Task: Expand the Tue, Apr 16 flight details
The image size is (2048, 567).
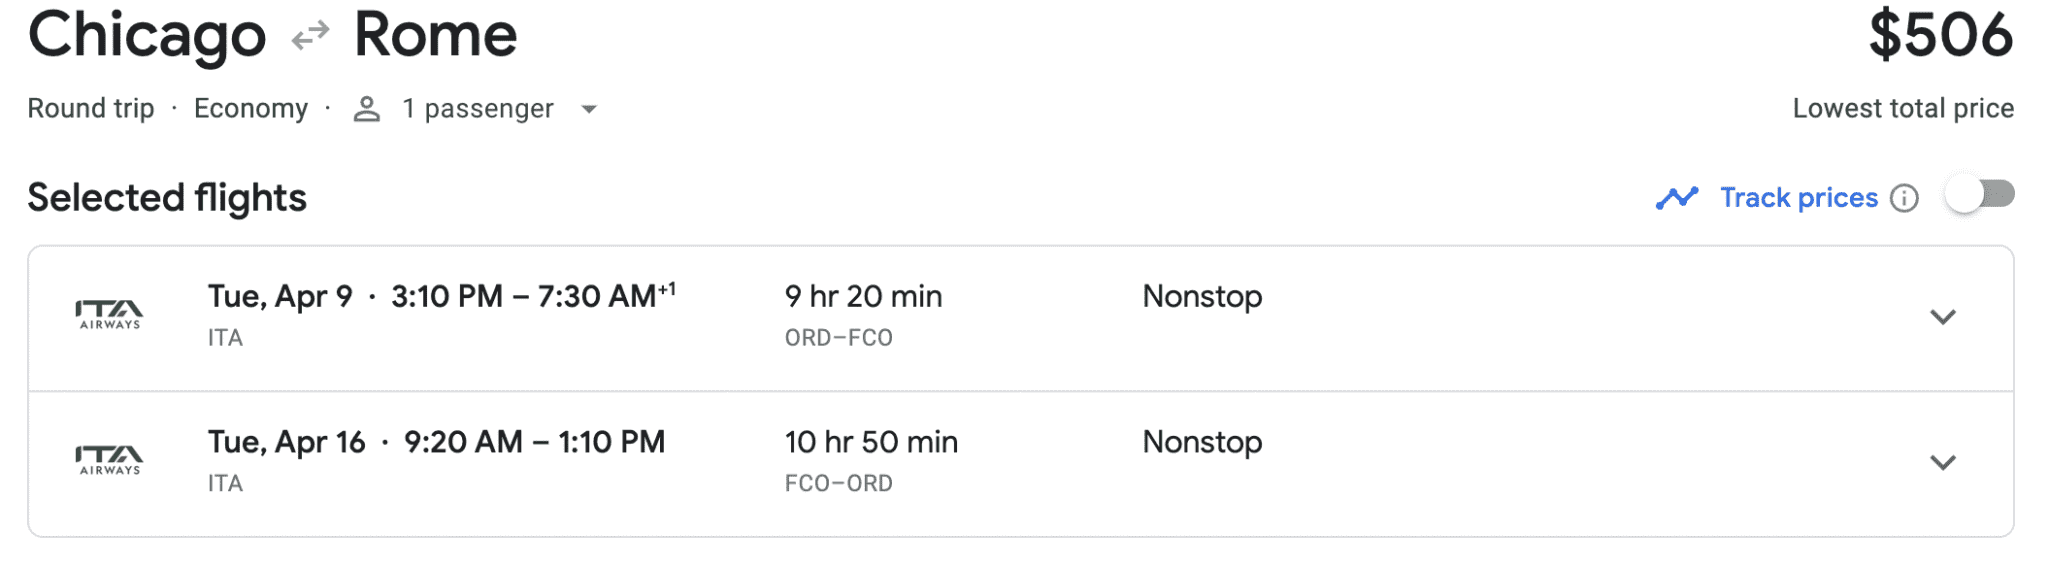Action: pos(1942,462)
